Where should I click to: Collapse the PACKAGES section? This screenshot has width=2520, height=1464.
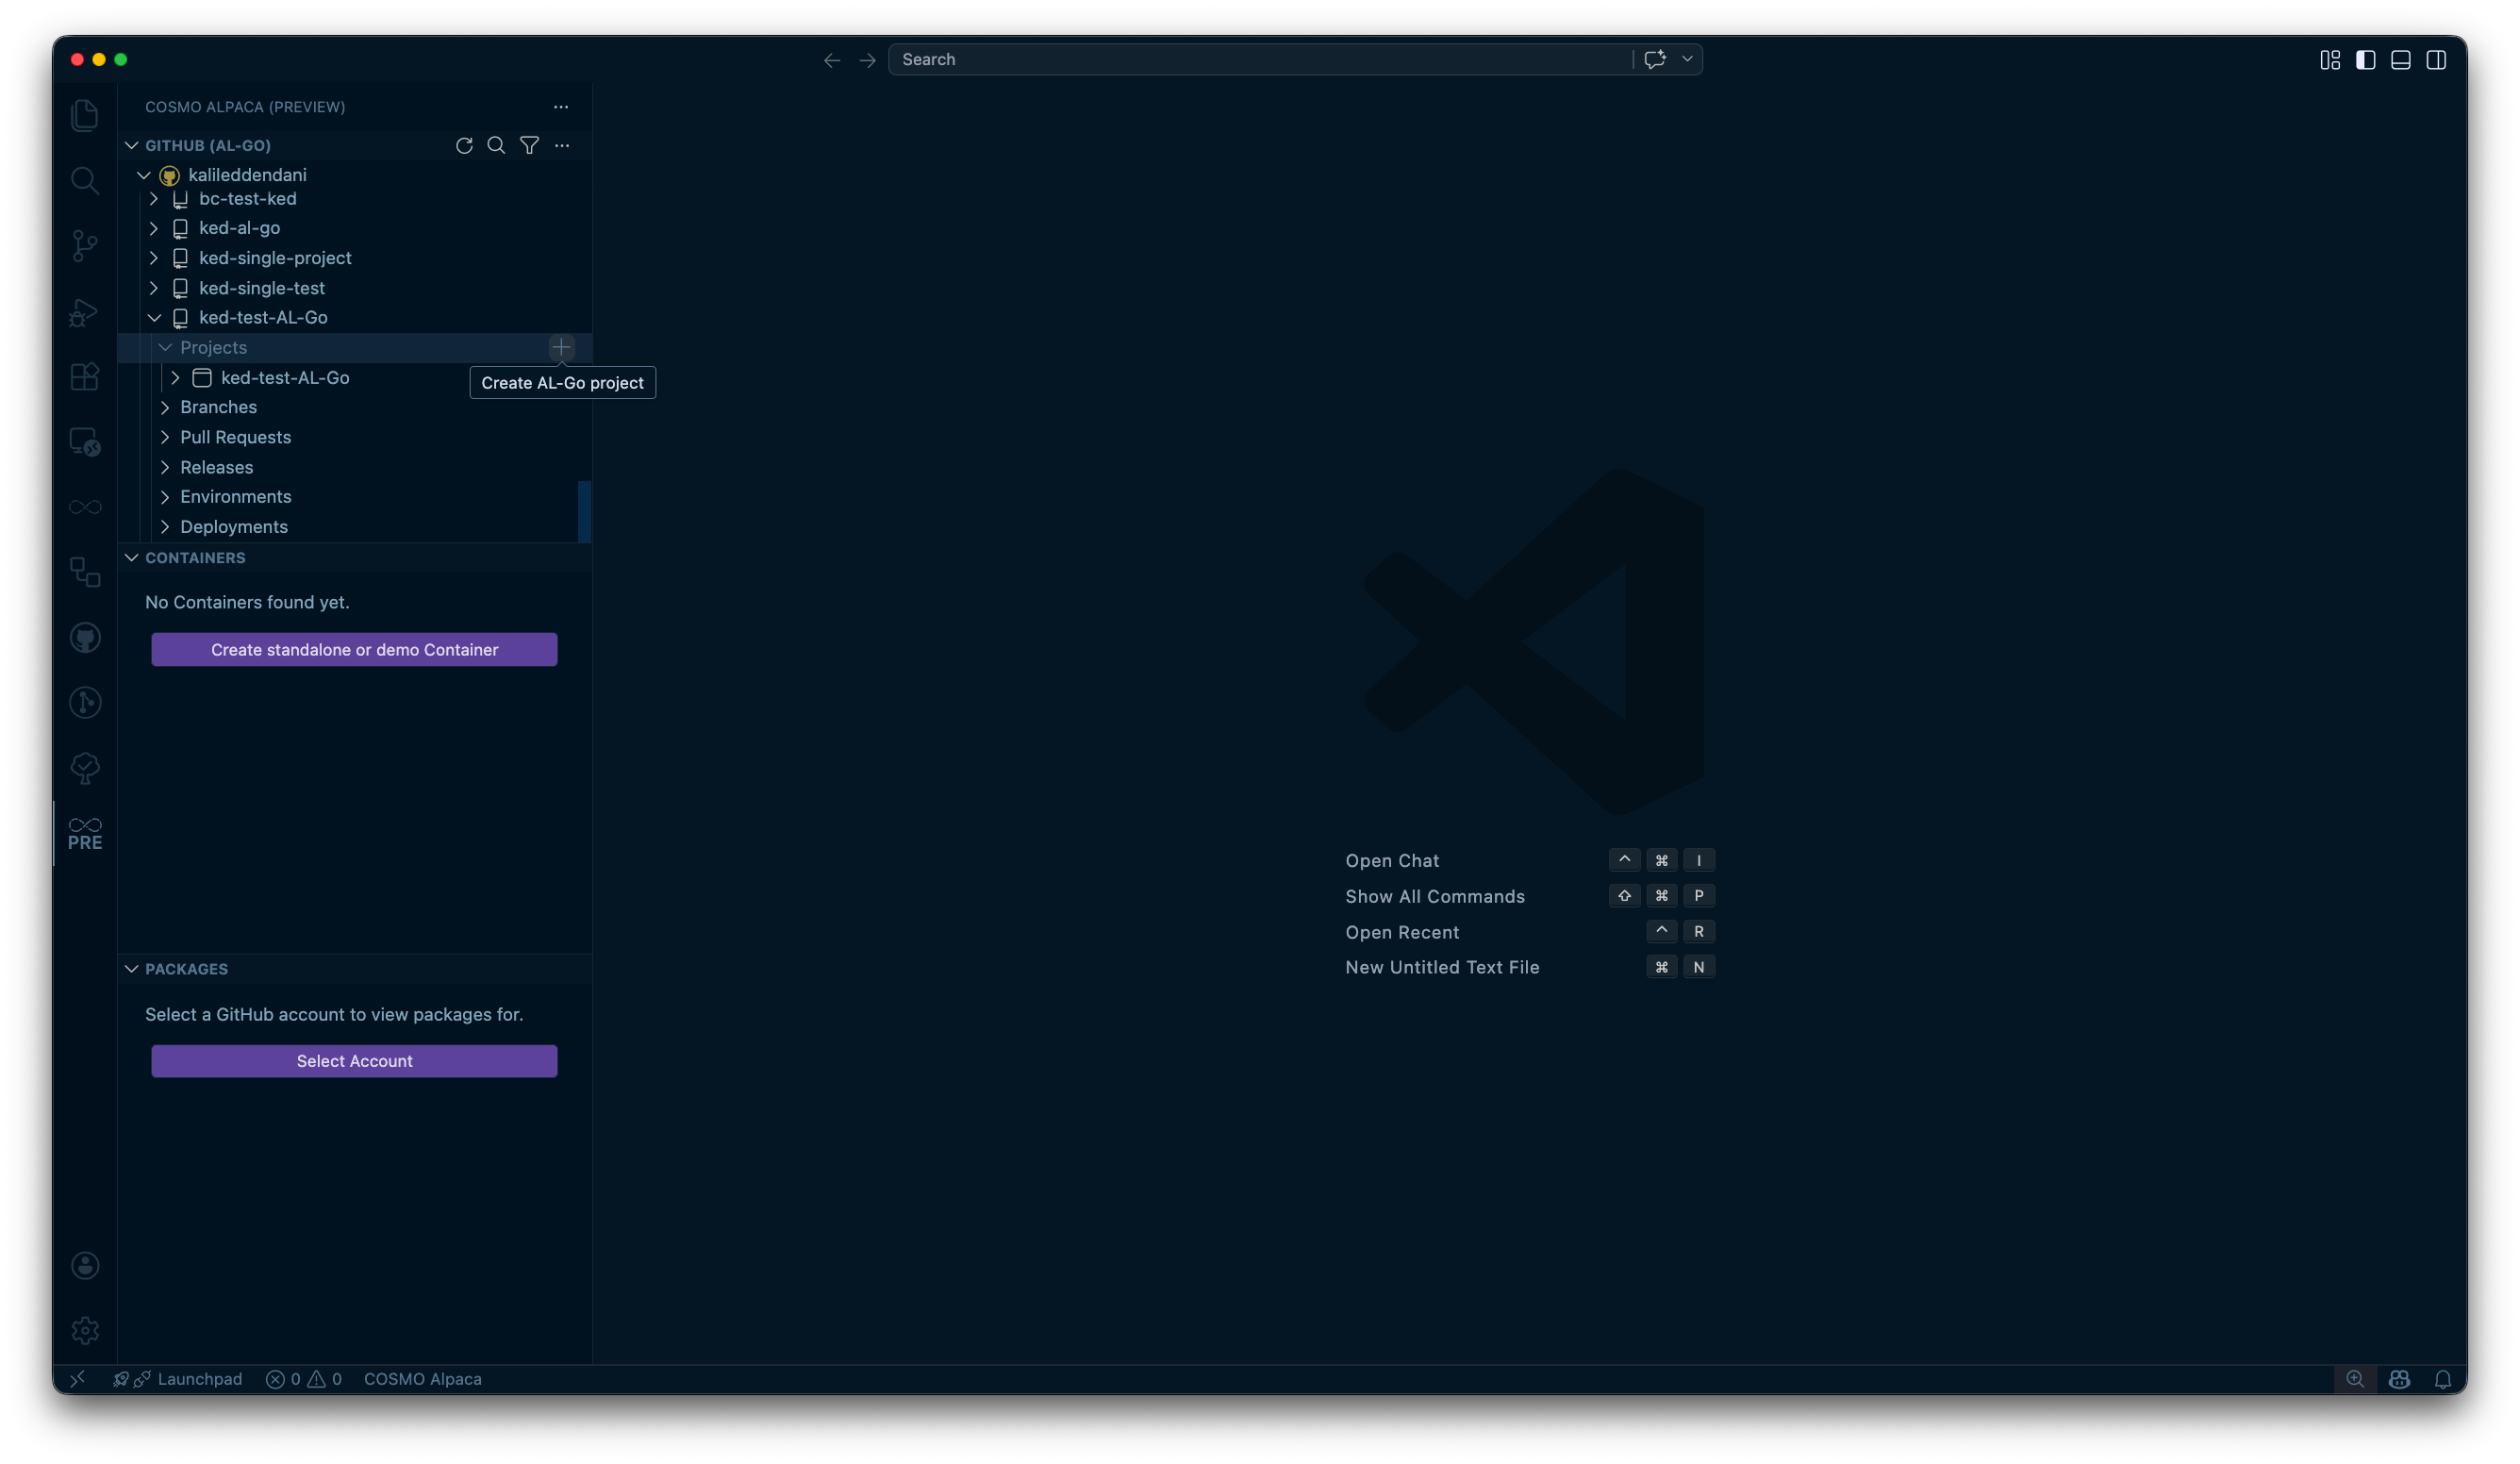tap(132, 969)
